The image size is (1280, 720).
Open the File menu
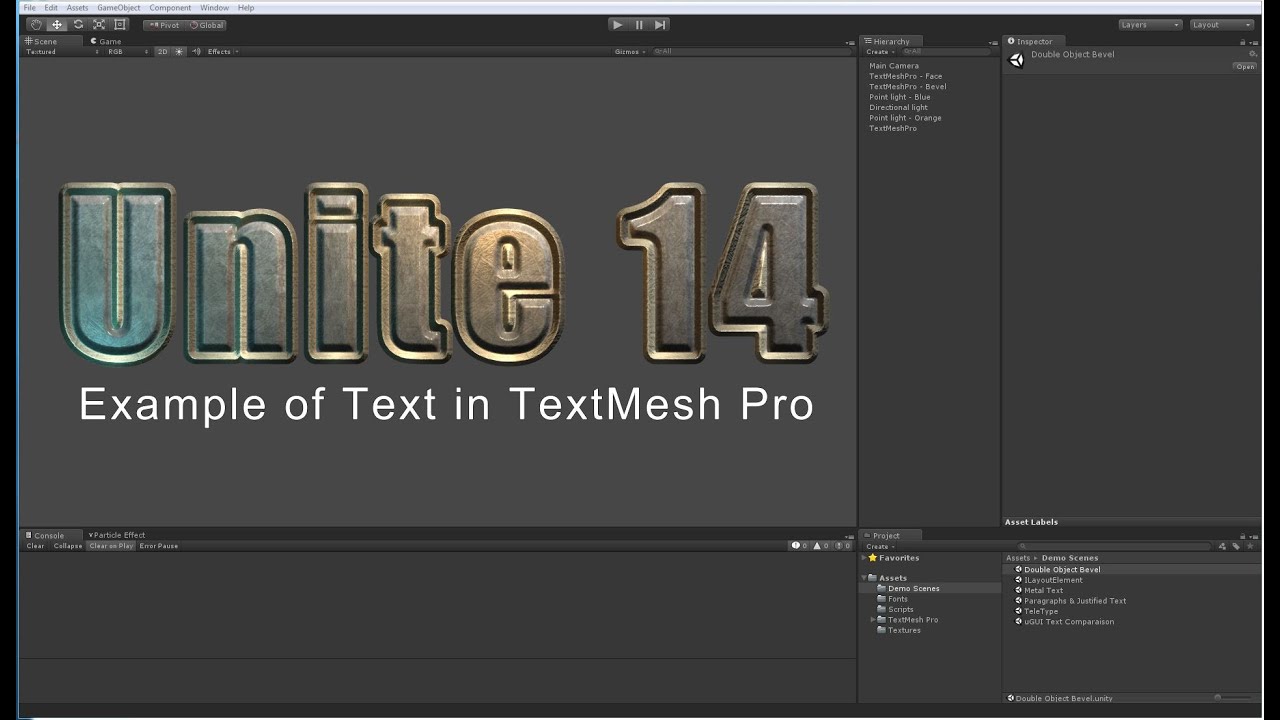[x=29, y=7]
